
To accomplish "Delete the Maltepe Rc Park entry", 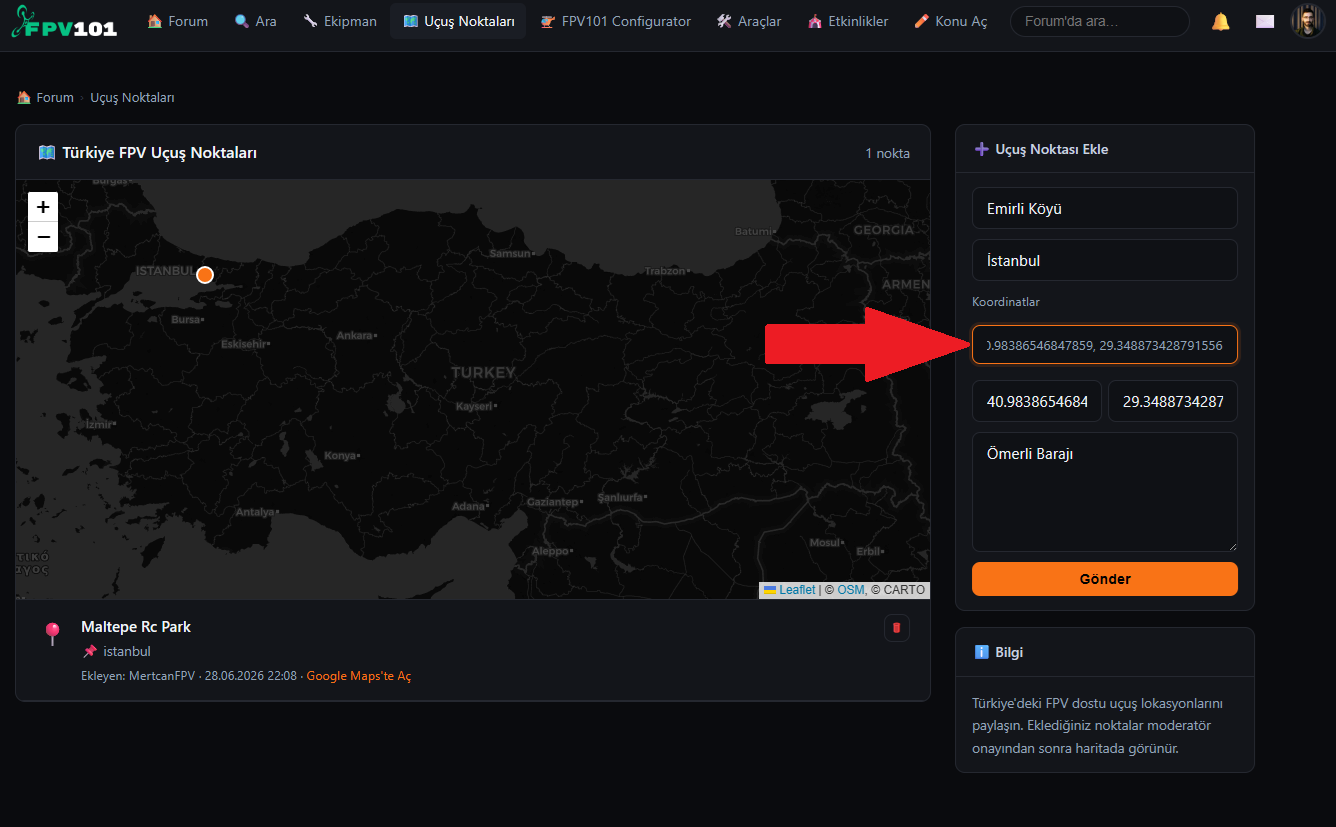I will (896, 628).
